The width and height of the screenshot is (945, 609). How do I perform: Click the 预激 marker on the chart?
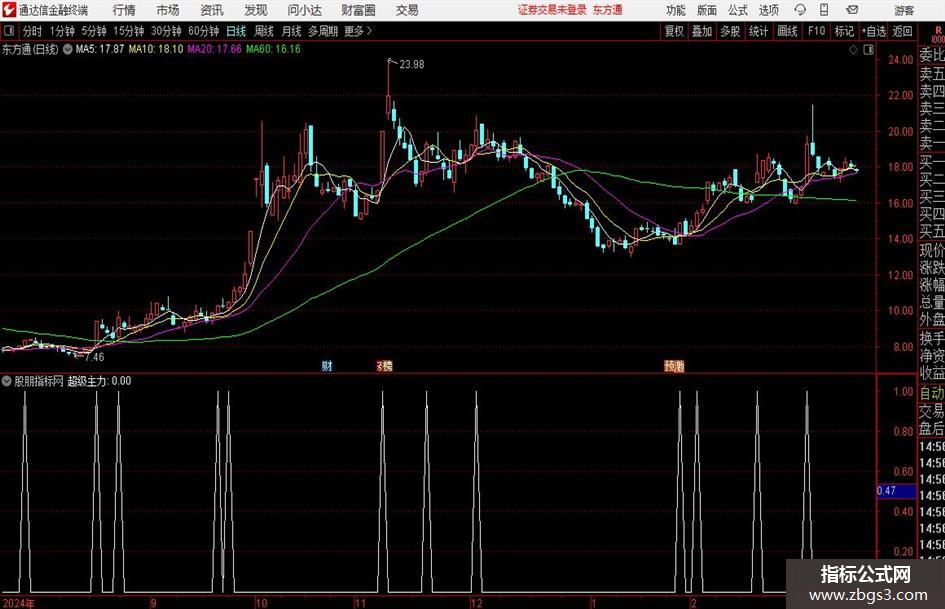coord(674,365)
